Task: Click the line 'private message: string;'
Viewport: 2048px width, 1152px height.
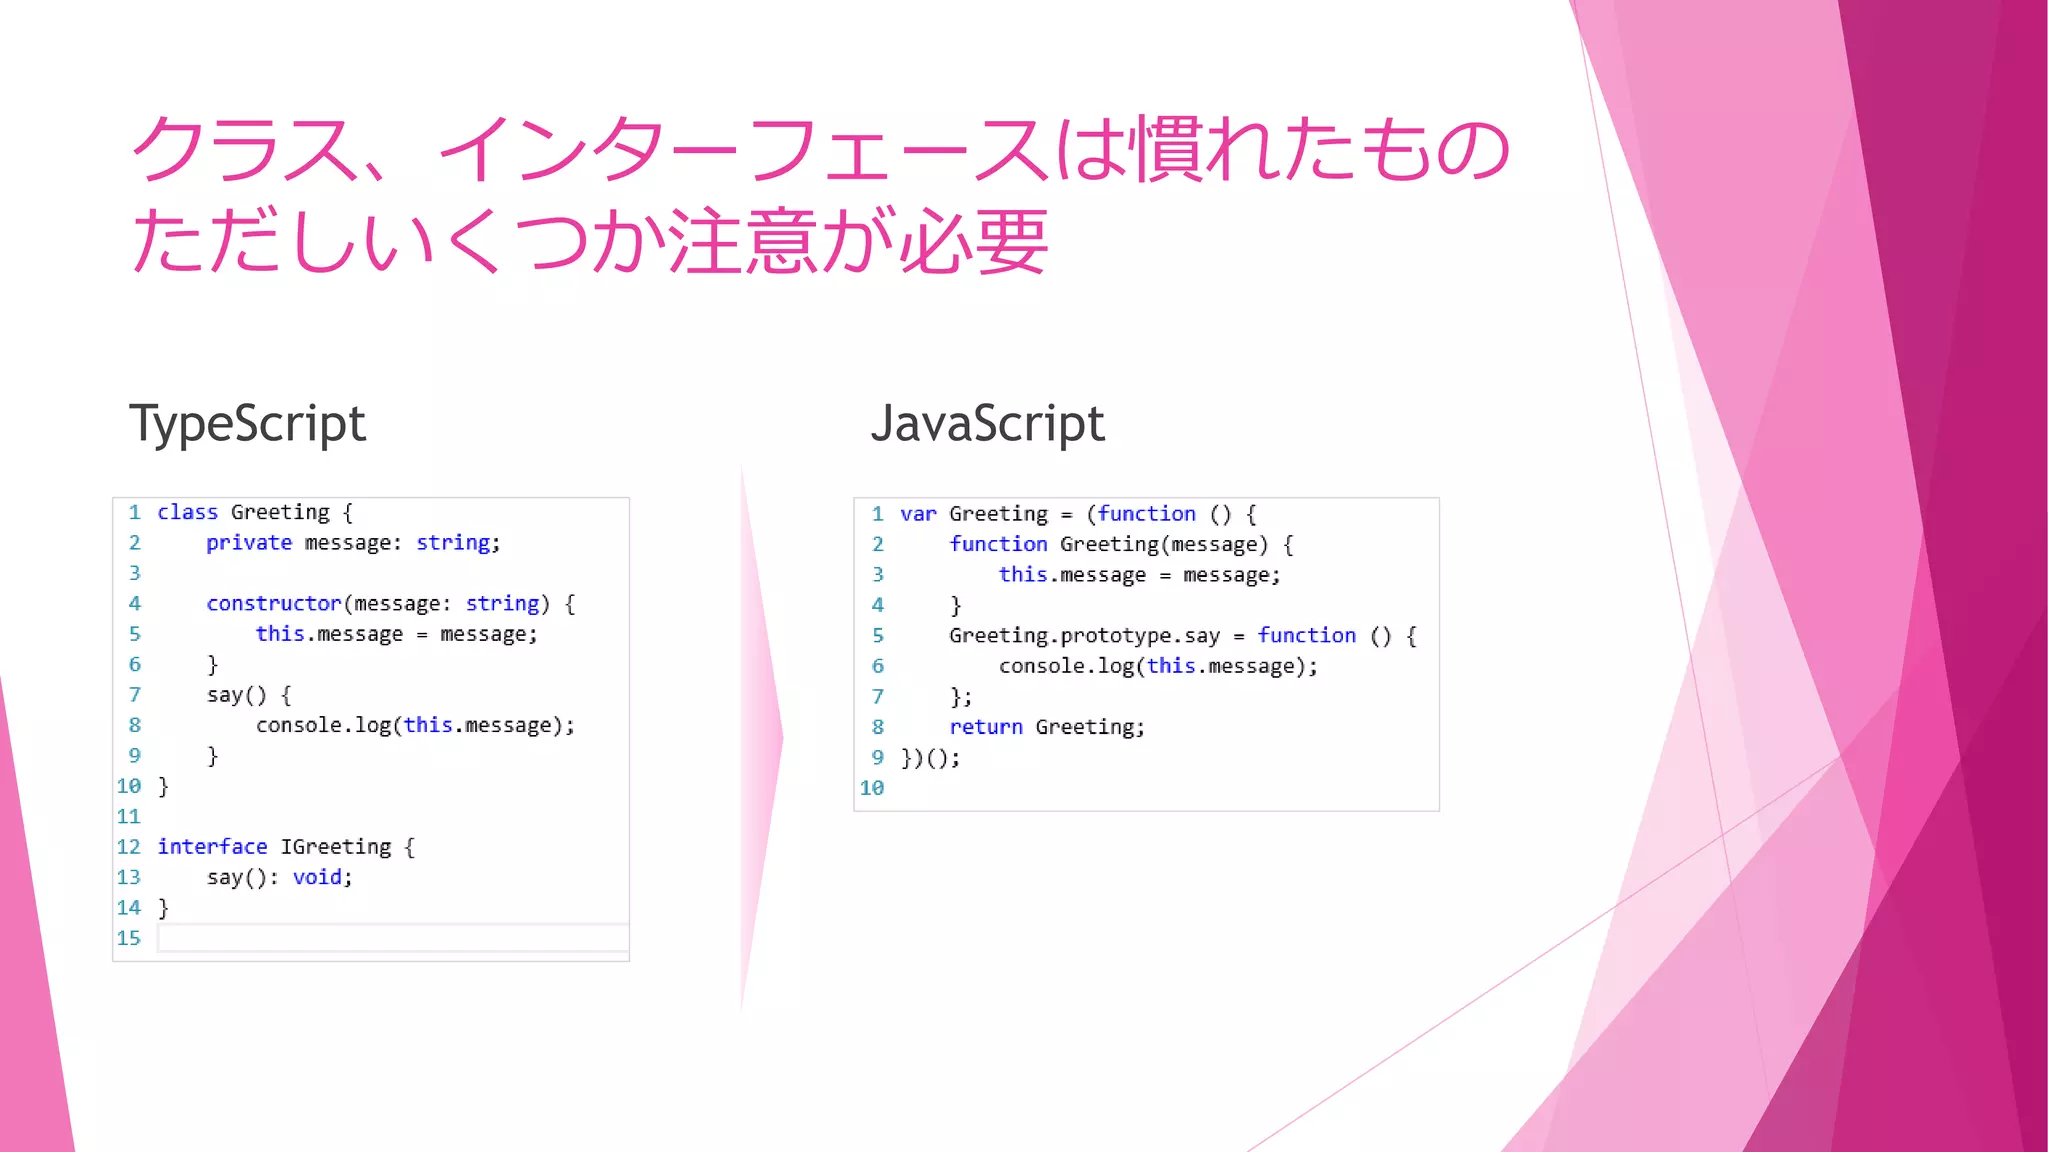Action: point(353,543)
